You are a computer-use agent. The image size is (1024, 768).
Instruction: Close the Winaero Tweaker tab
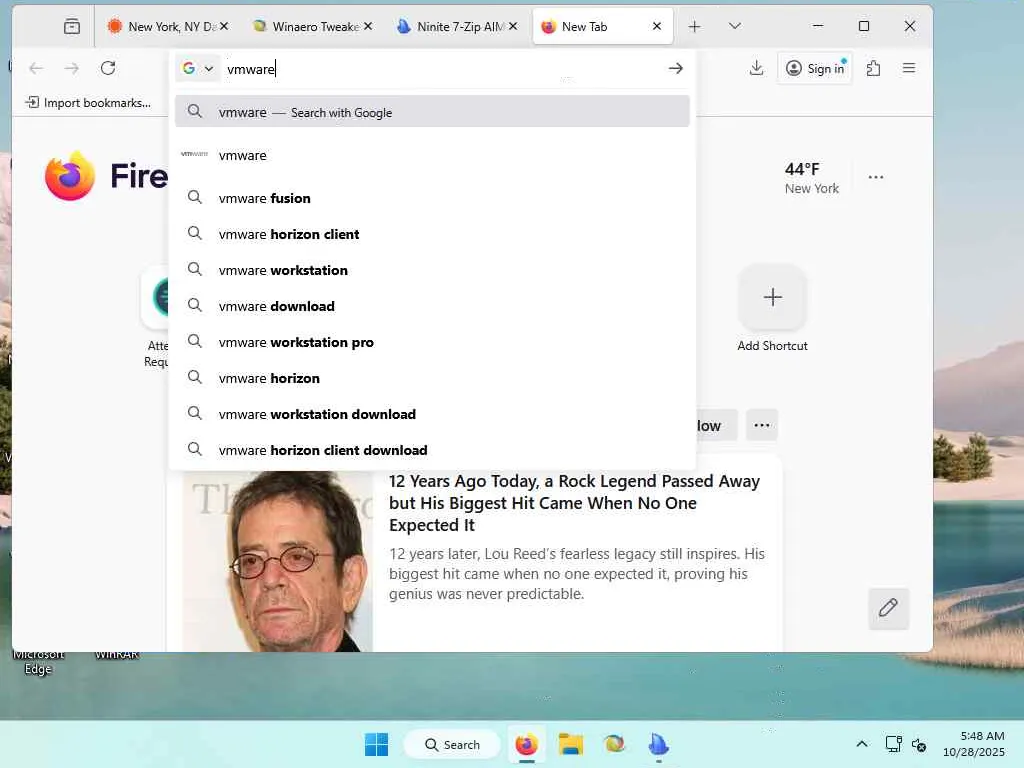[x=368, y=26]
